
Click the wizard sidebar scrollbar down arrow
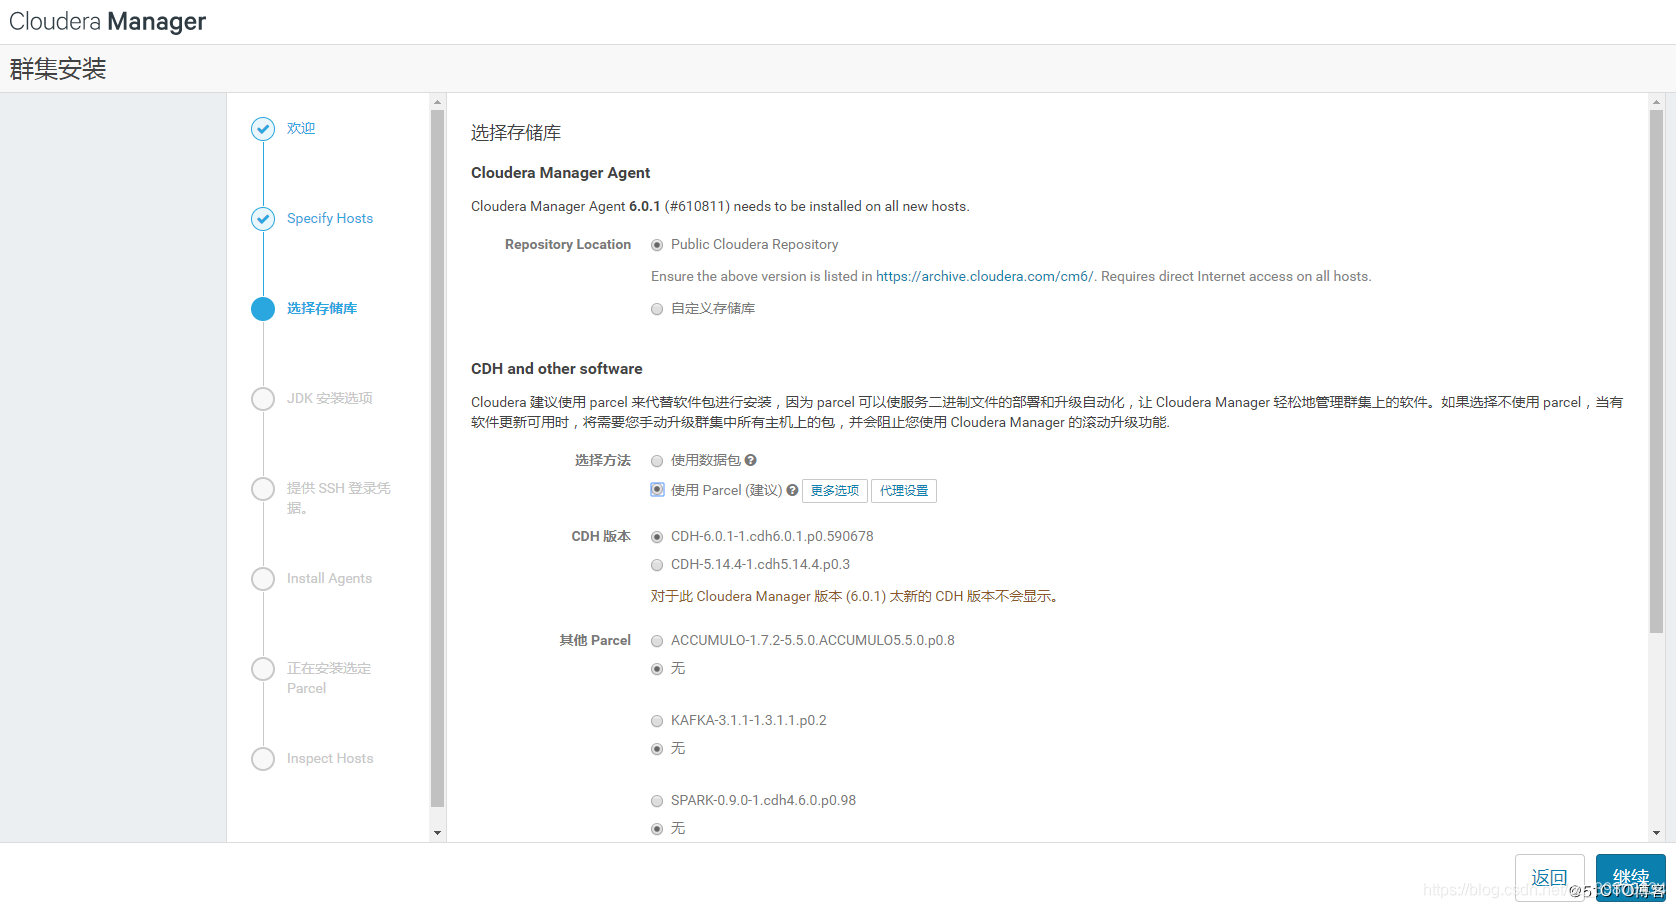click(x=437, y=833)
